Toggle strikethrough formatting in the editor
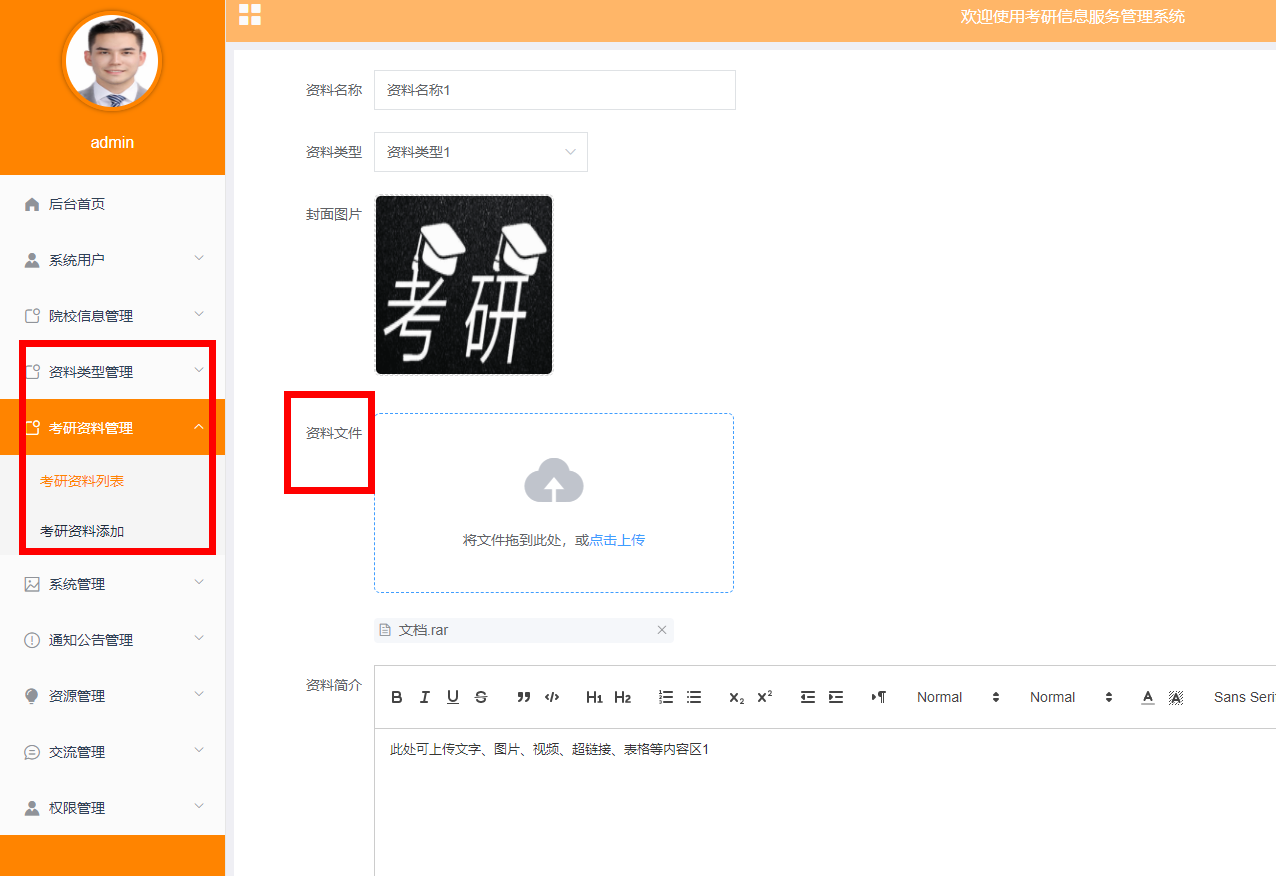This screenshot has height=876, width=1276. click(x=481, y=697)
